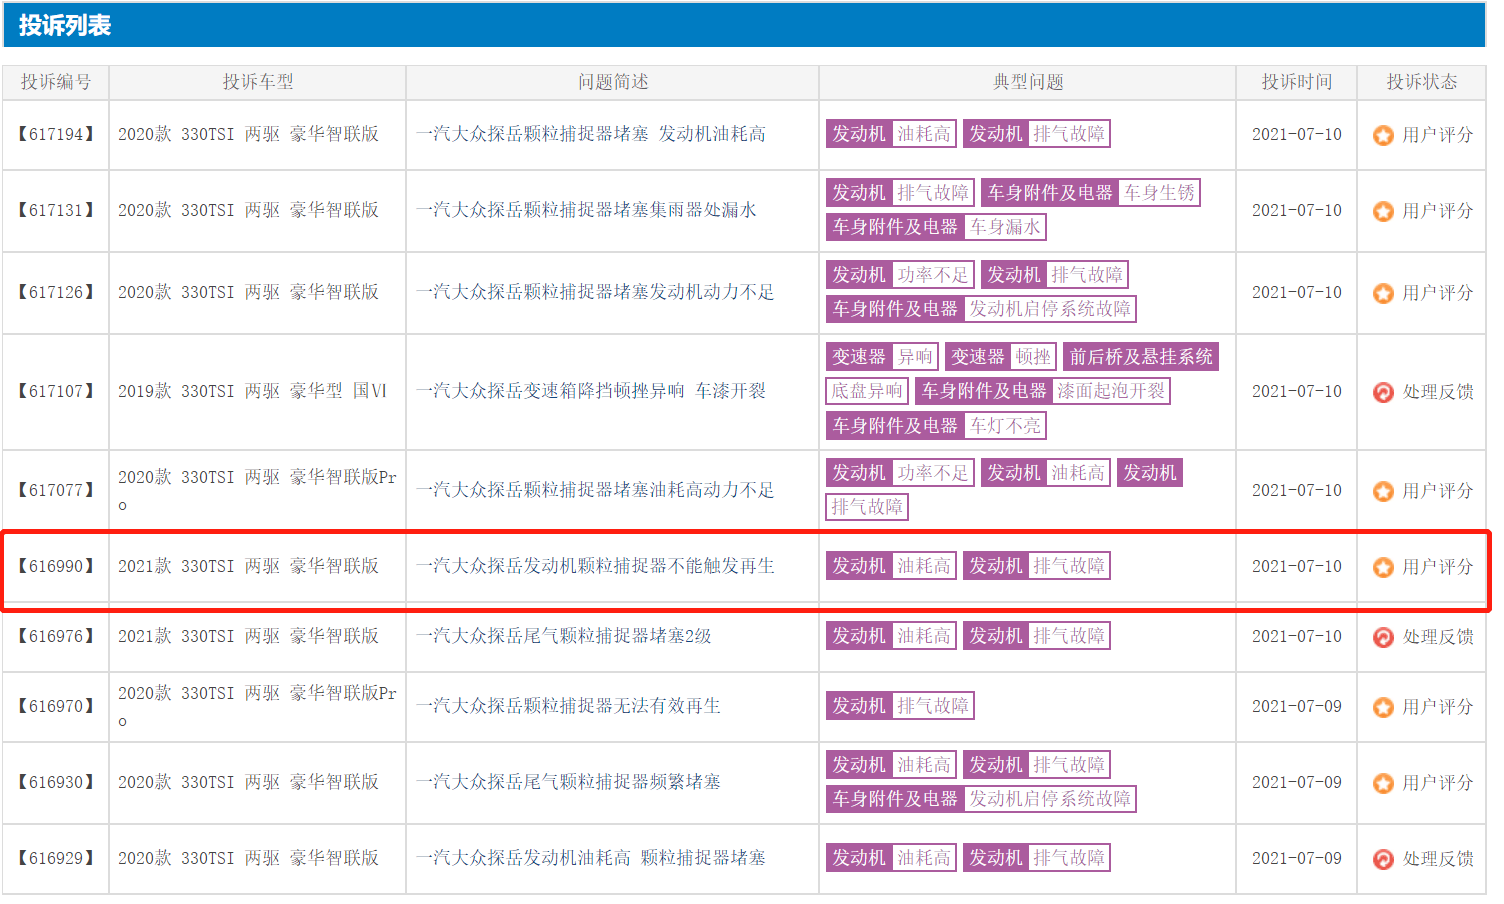Click the red 处理反馈 icon in row 617107
This screenshot has width=1504, height=904.
tap(1383, 392)
